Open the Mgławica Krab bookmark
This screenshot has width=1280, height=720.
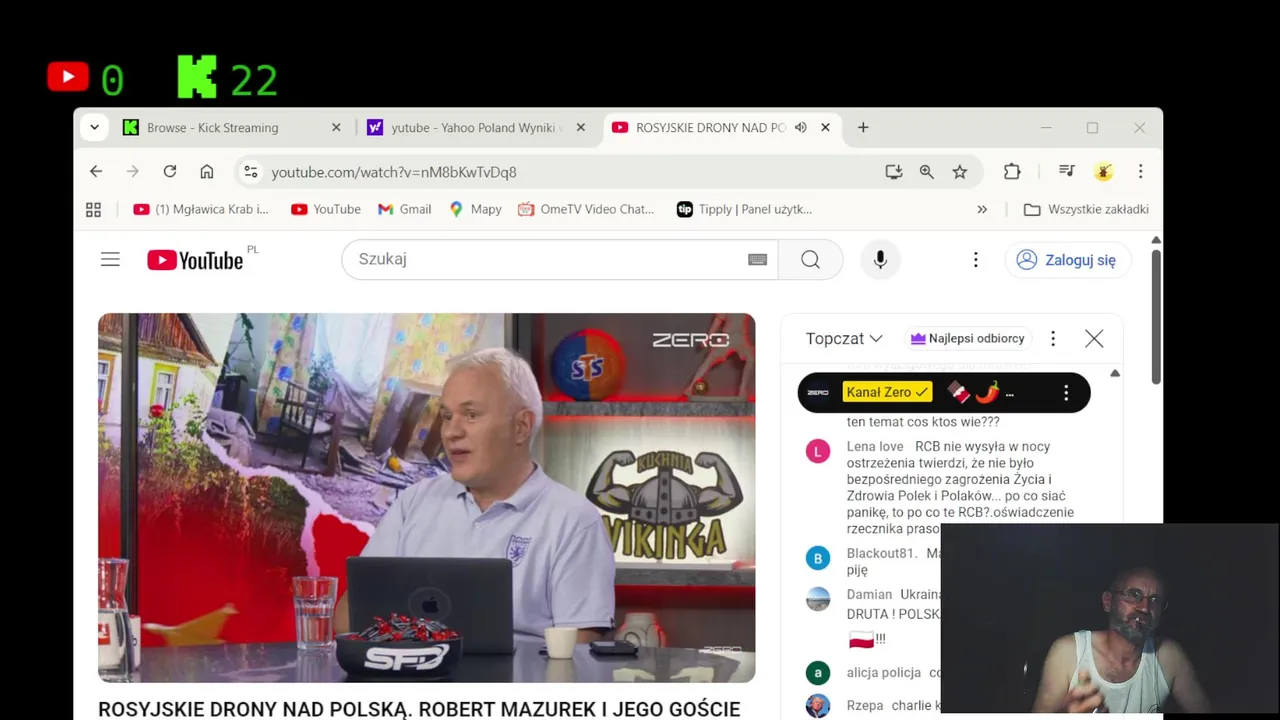point(201,210)
